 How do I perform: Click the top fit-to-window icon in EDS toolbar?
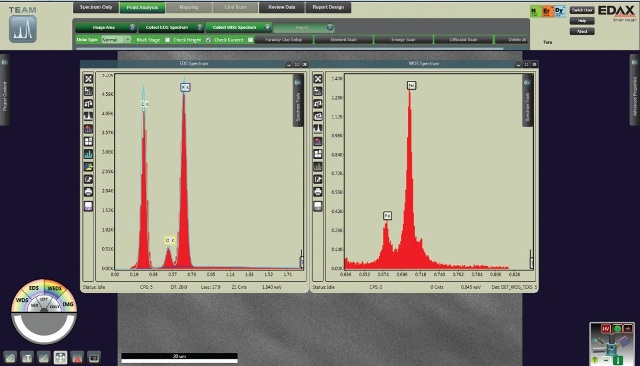click(x=88, y=79)
